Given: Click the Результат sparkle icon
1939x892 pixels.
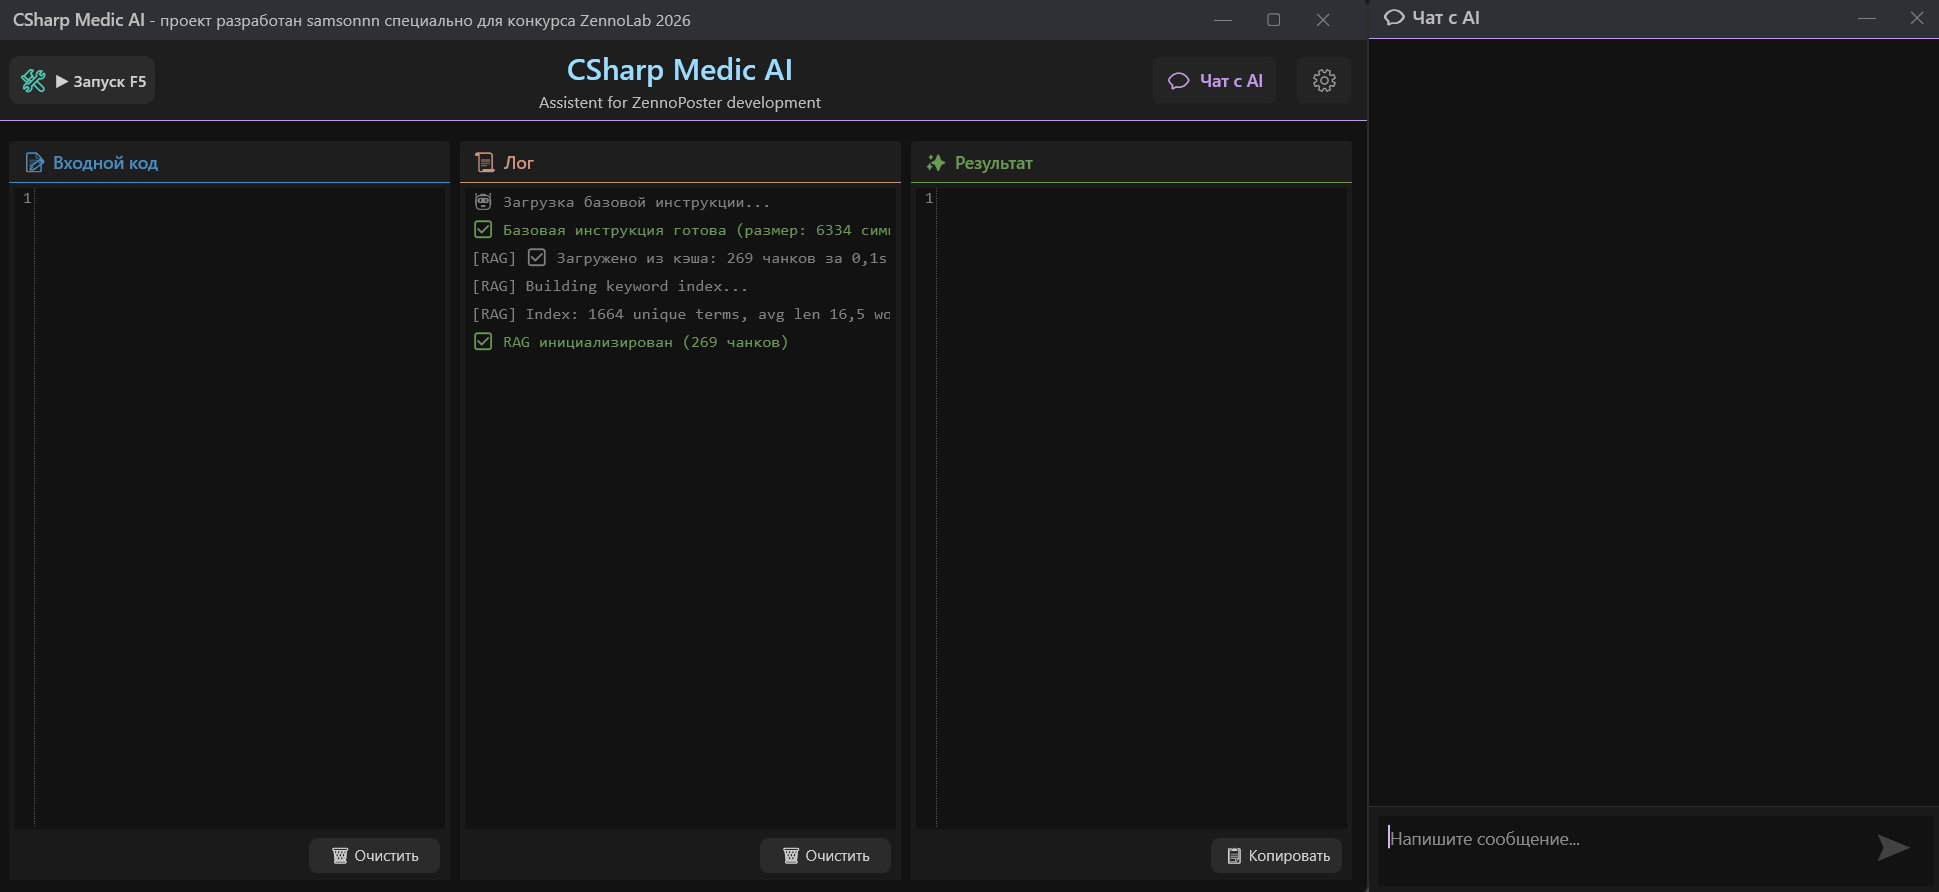Looking at the screenshot, I should 936,162.
